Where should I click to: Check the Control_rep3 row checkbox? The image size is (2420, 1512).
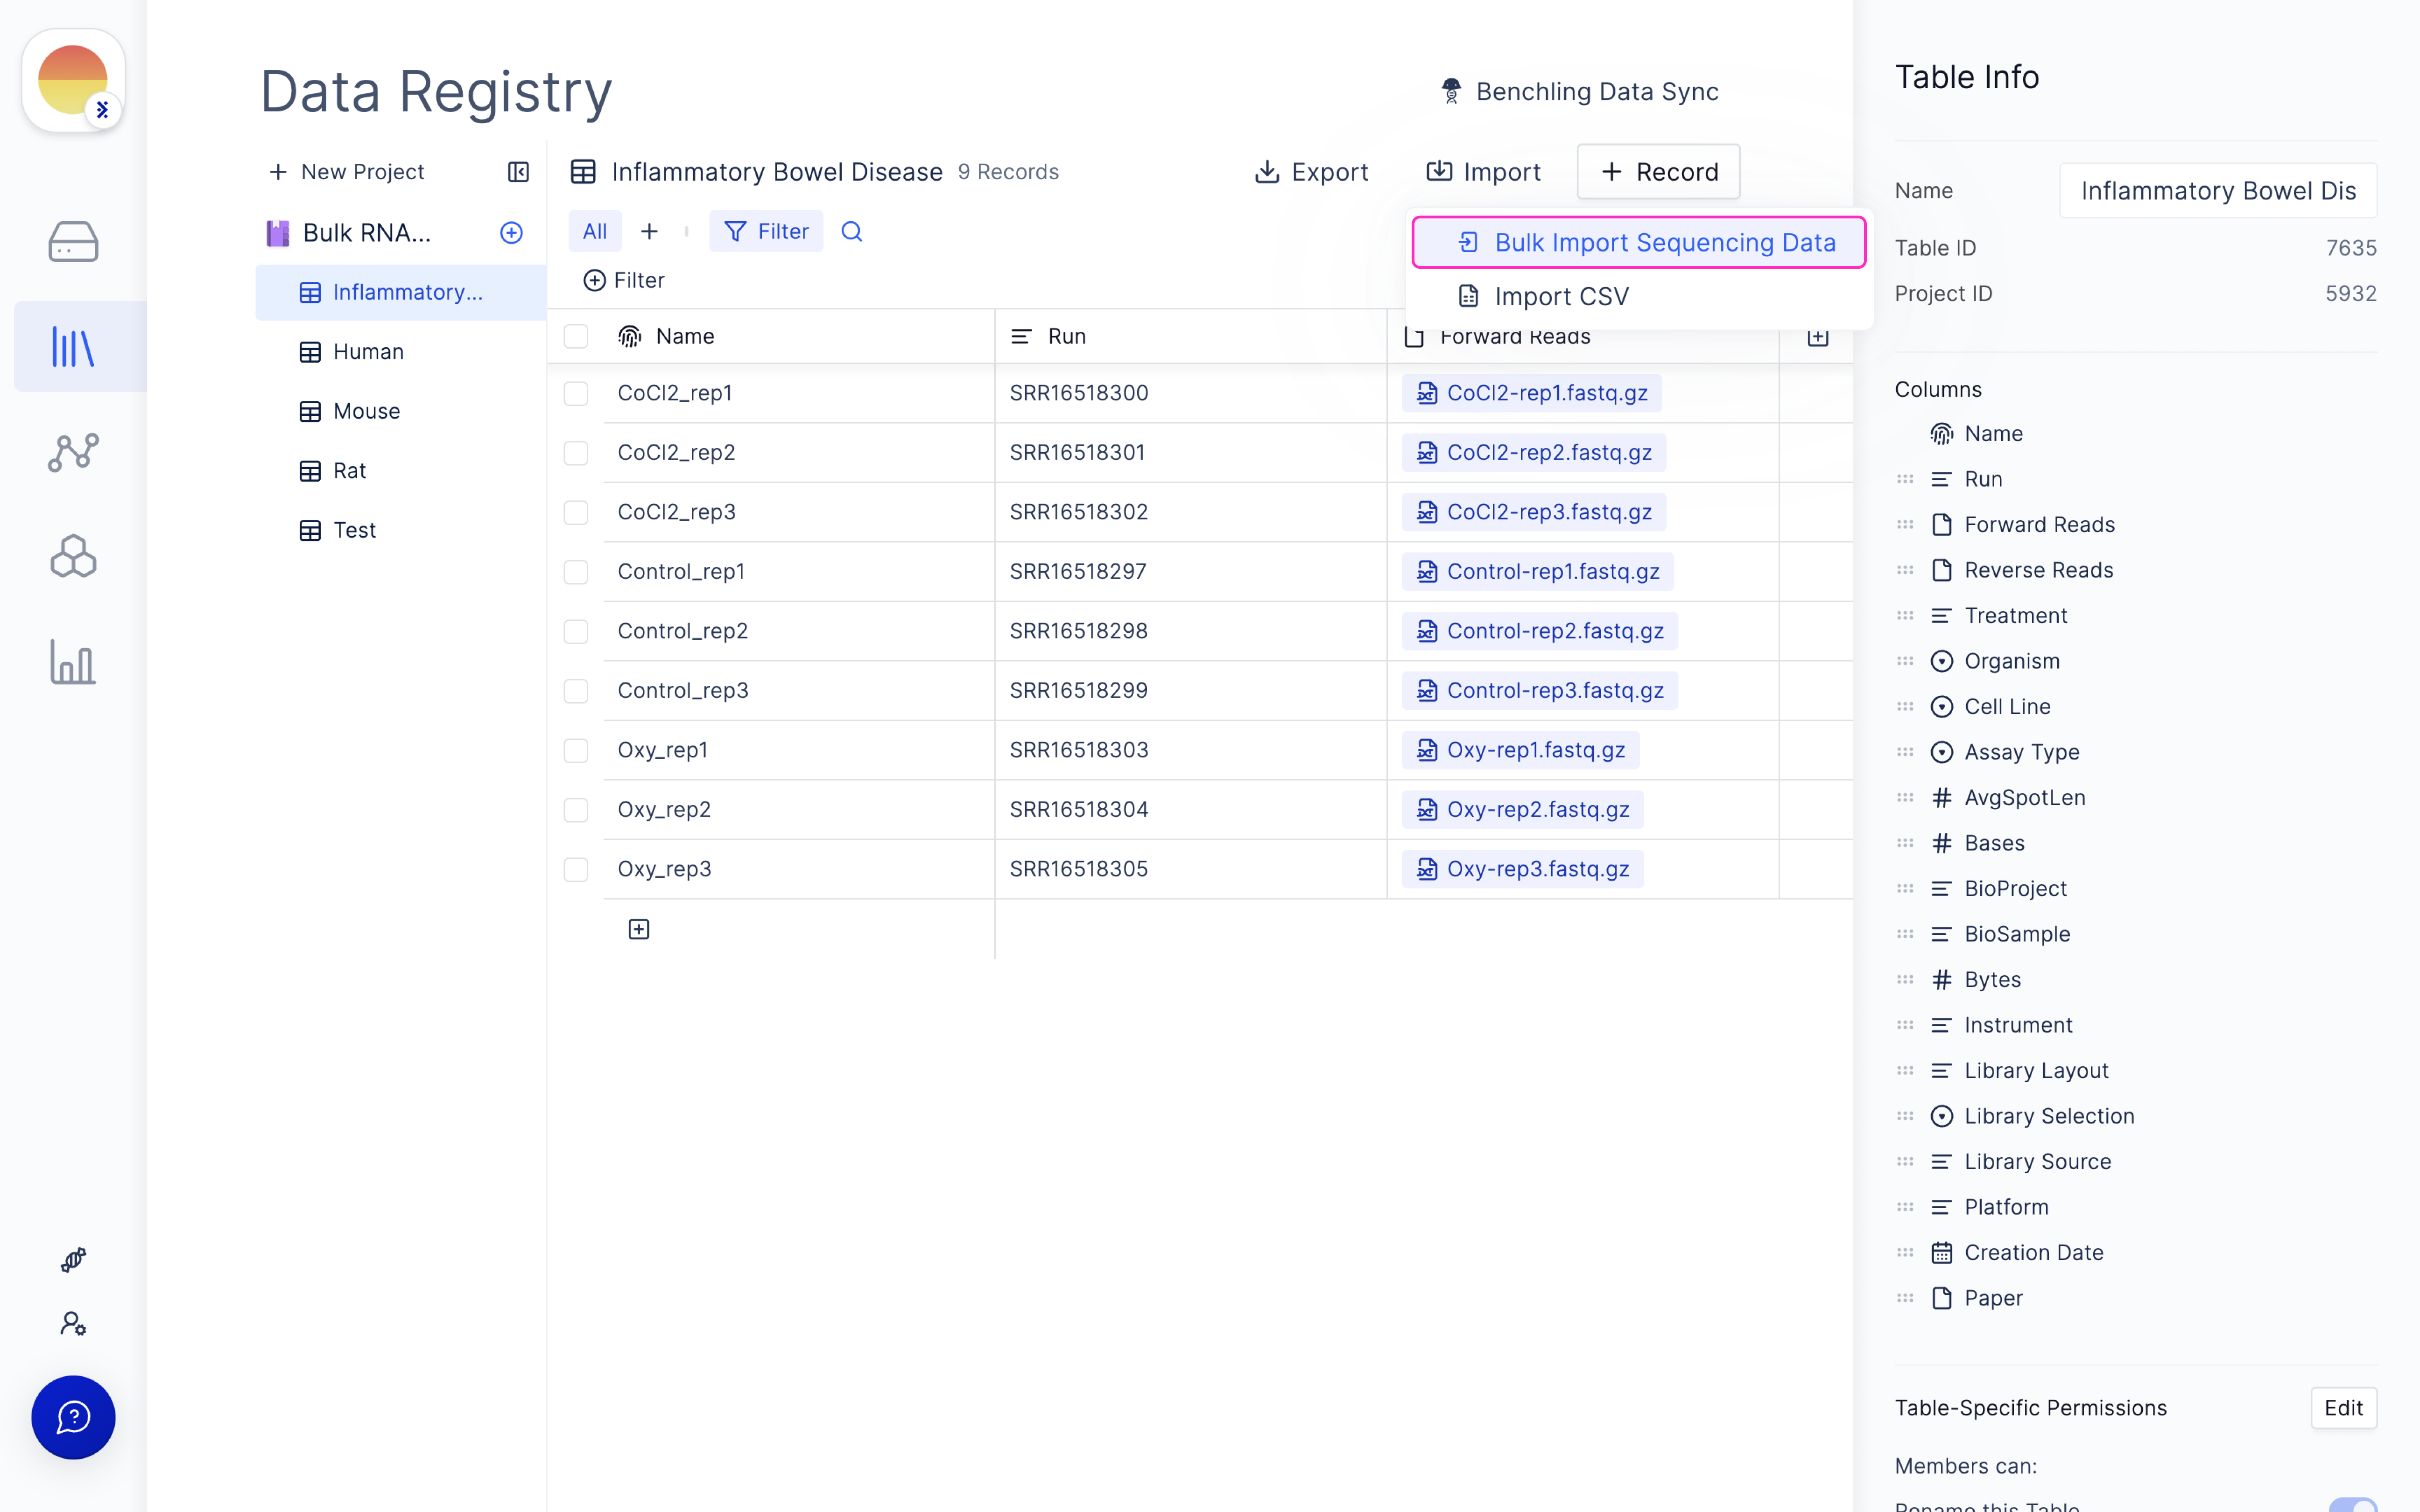[x=576, y=691]
